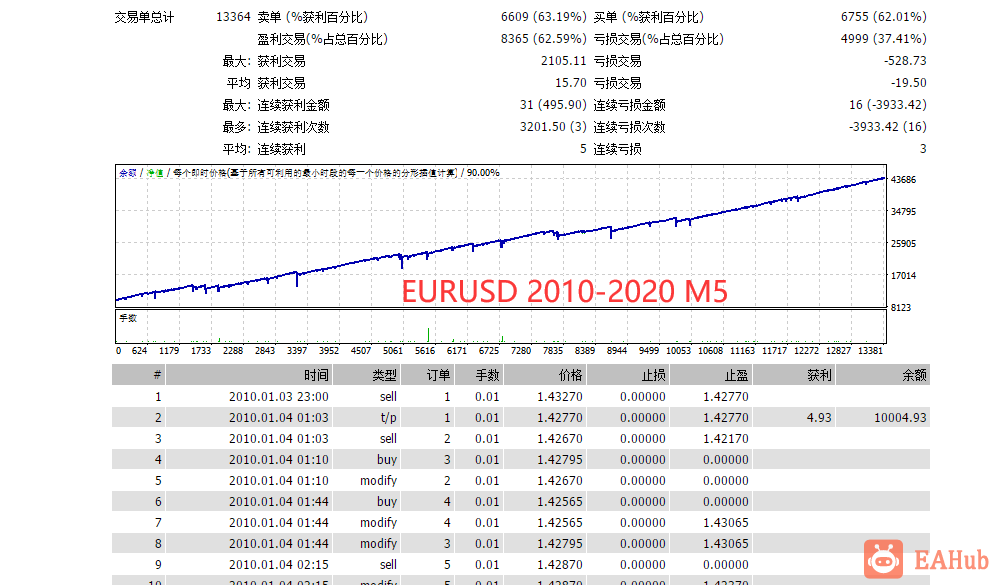Screen dimensions: 1003x585
Task: Click price 1.42870 in row 9
Action: coord(560,565)
